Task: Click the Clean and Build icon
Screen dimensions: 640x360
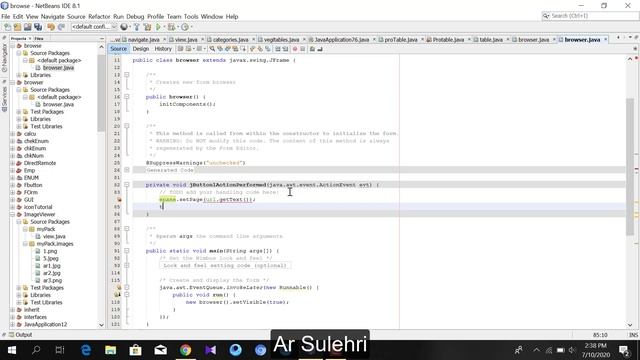Action: pyautogui.click(x=147, y=27)
